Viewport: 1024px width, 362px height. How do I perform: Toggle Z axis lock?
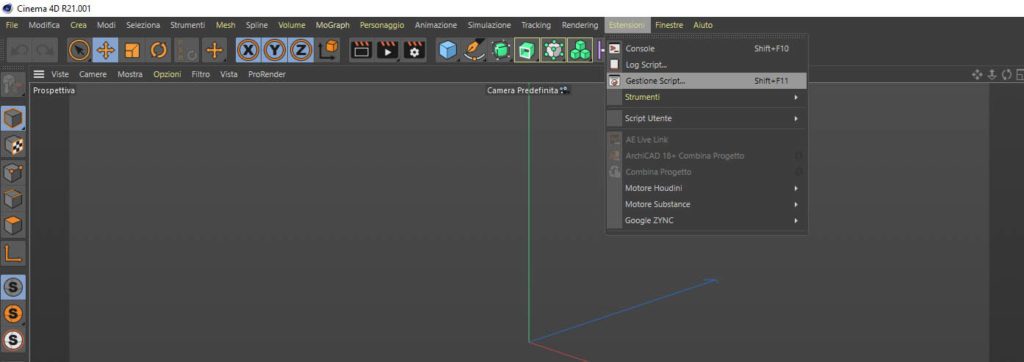pos(300,50)
